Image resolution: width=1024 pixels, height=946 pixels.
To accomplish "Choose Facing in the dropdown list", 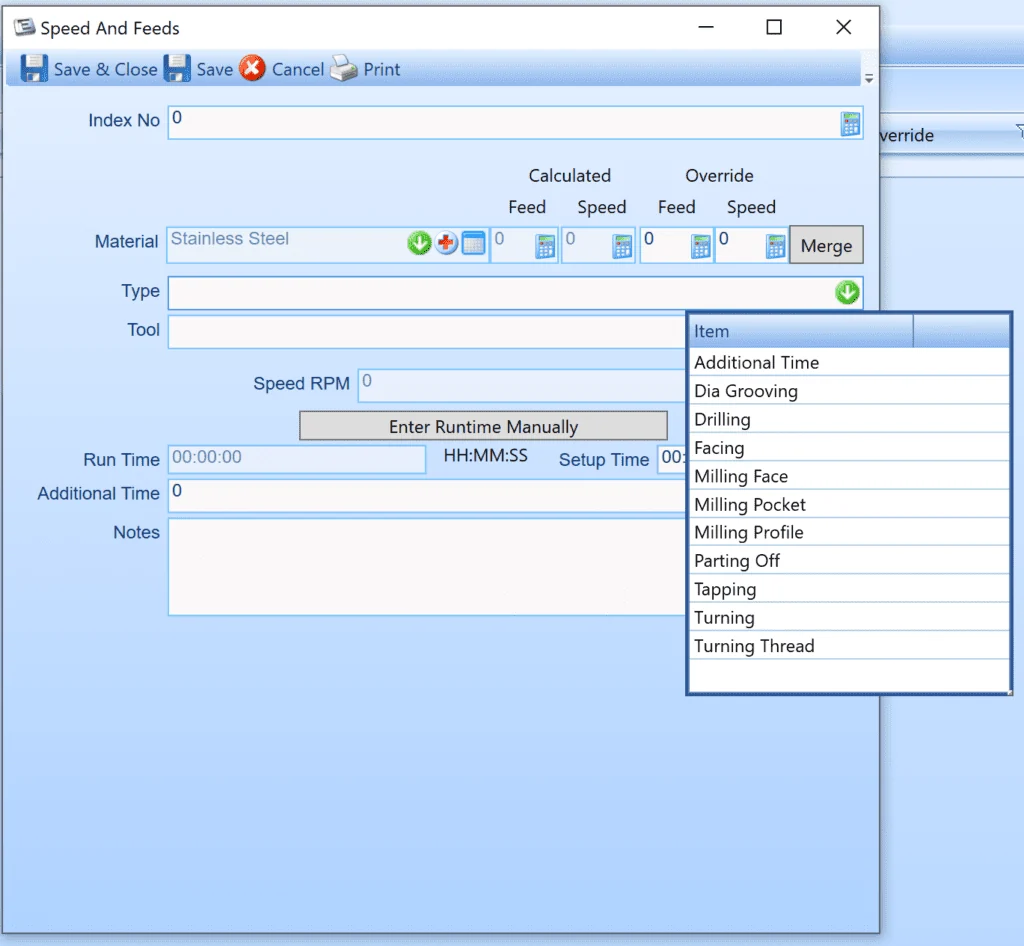I will click(849, 447).
